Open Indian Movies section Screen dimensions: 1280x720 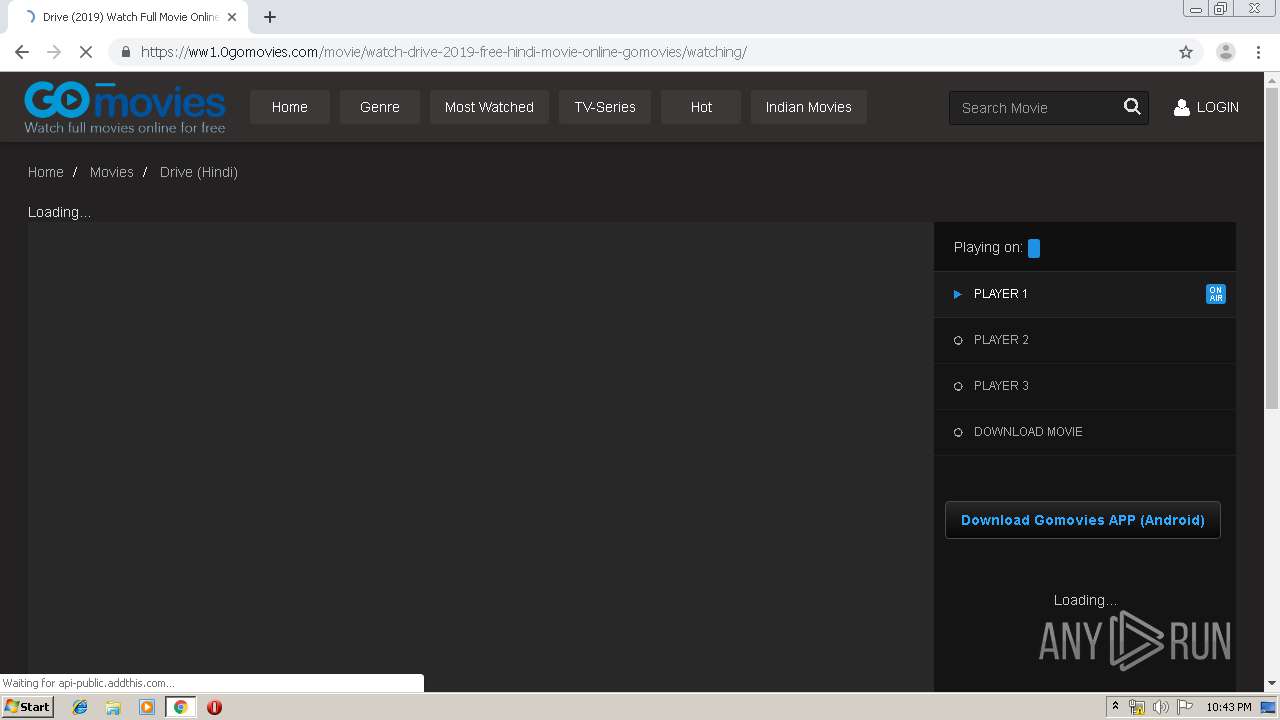(x=809, y=107)
